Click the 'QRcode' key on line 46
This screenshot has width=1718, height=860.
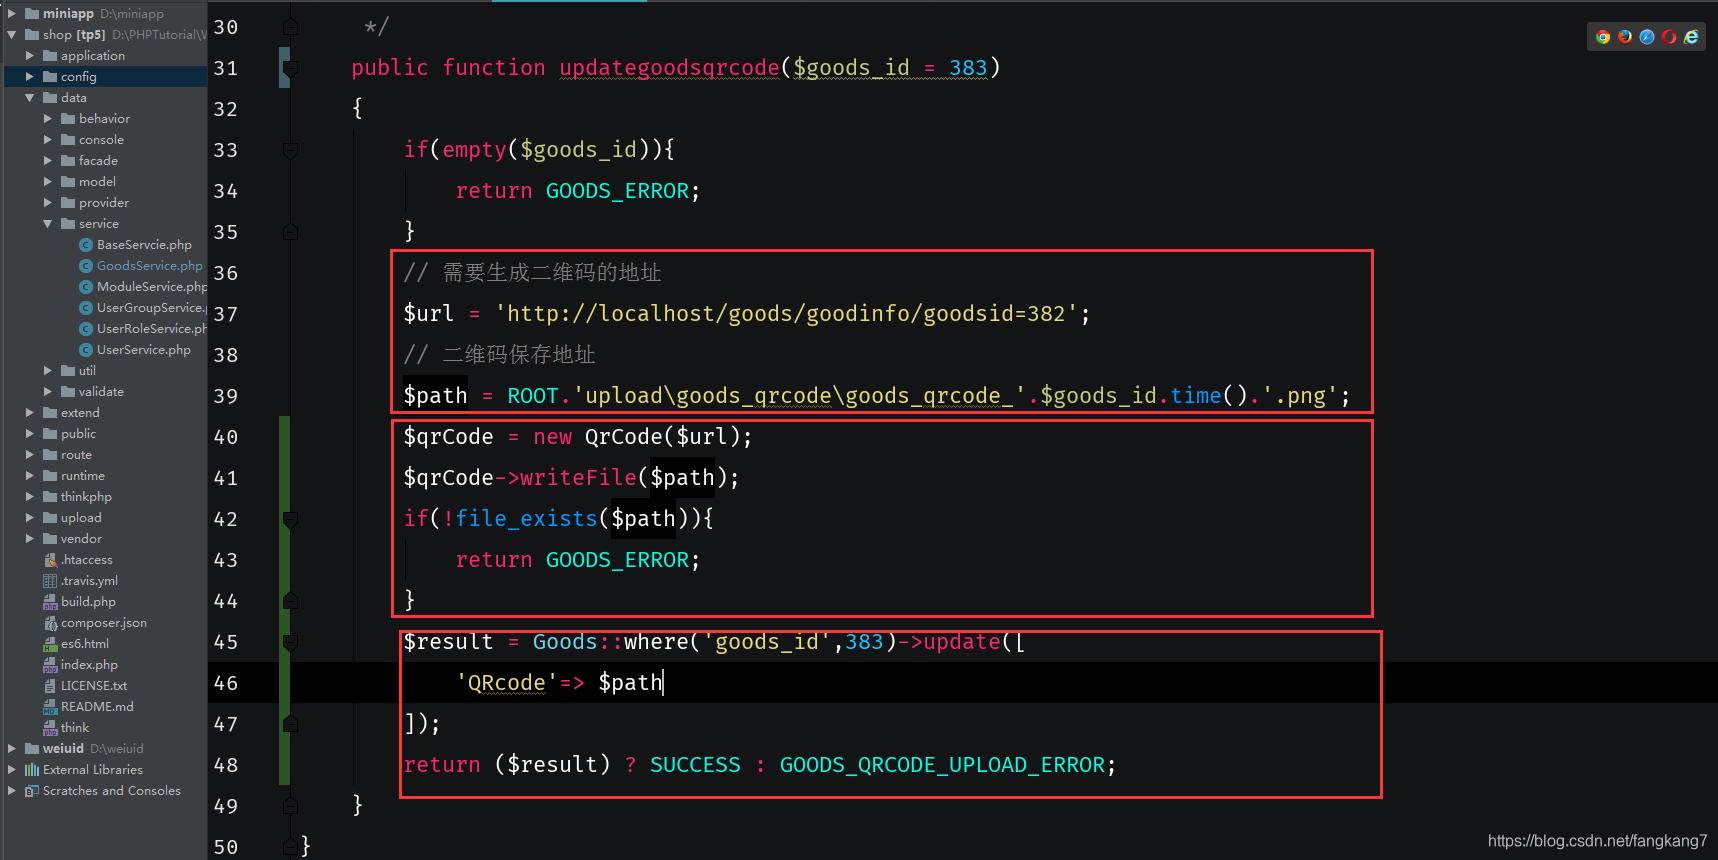point(506,683)
